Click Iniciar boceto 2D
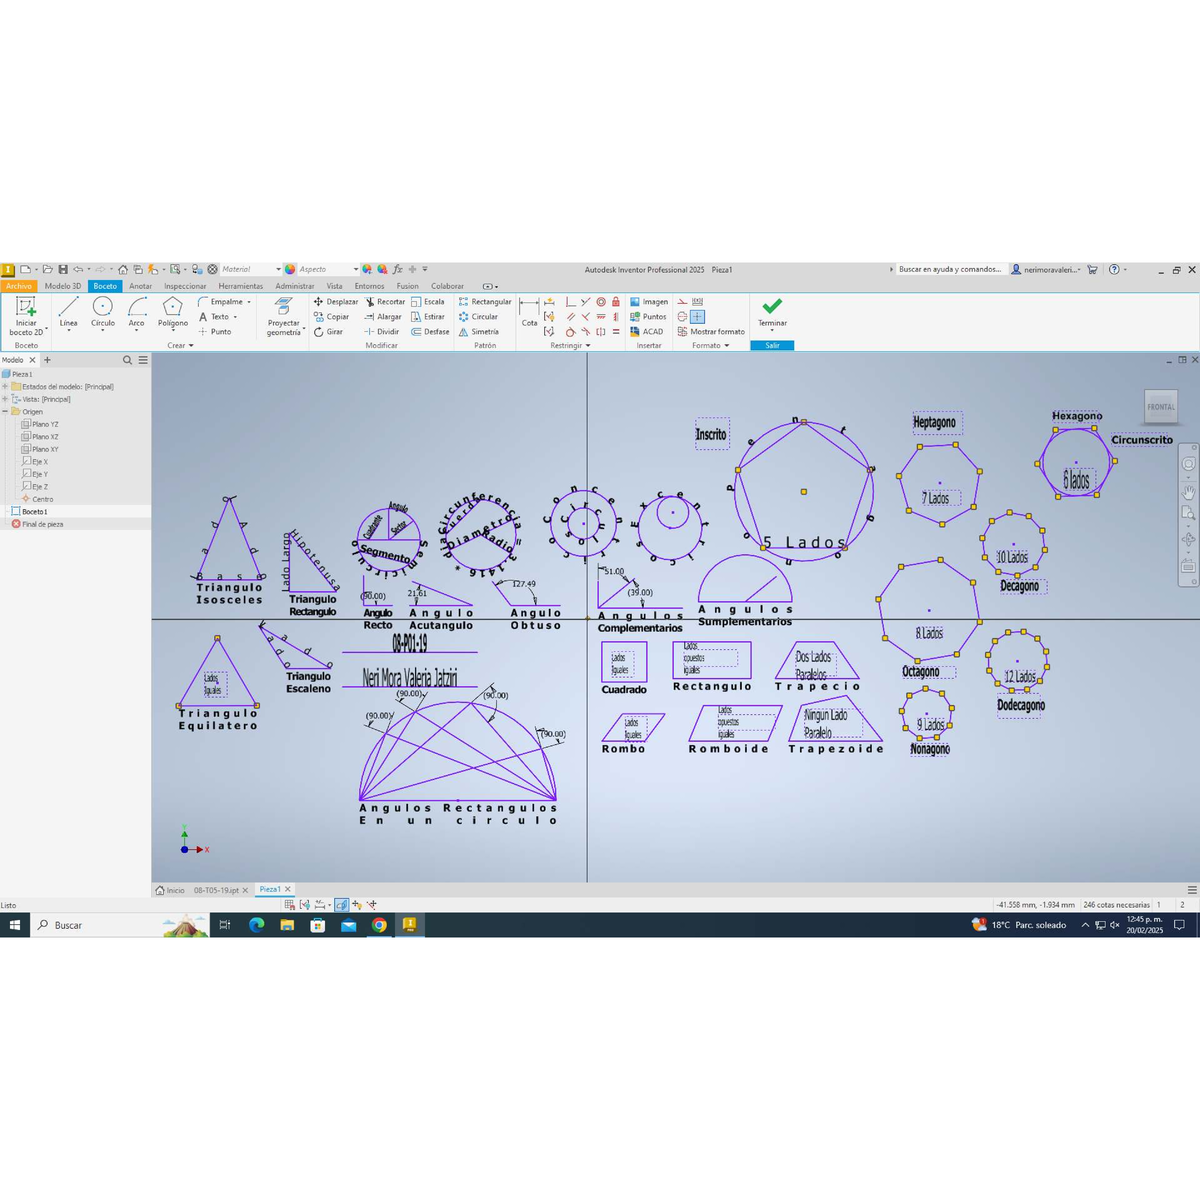1200x1200 pixels. [26, 316]
